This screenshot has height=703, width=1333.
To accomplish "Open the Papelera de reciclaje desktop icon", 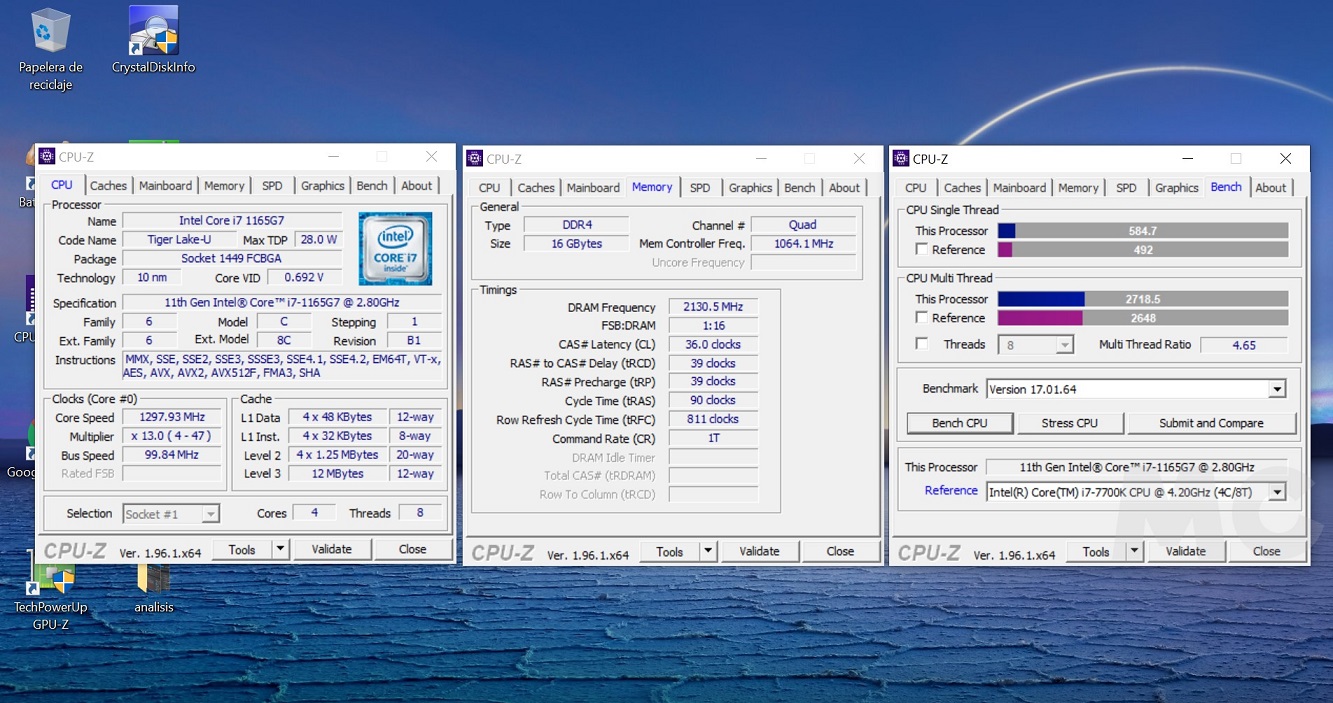I will coord(50,35).
